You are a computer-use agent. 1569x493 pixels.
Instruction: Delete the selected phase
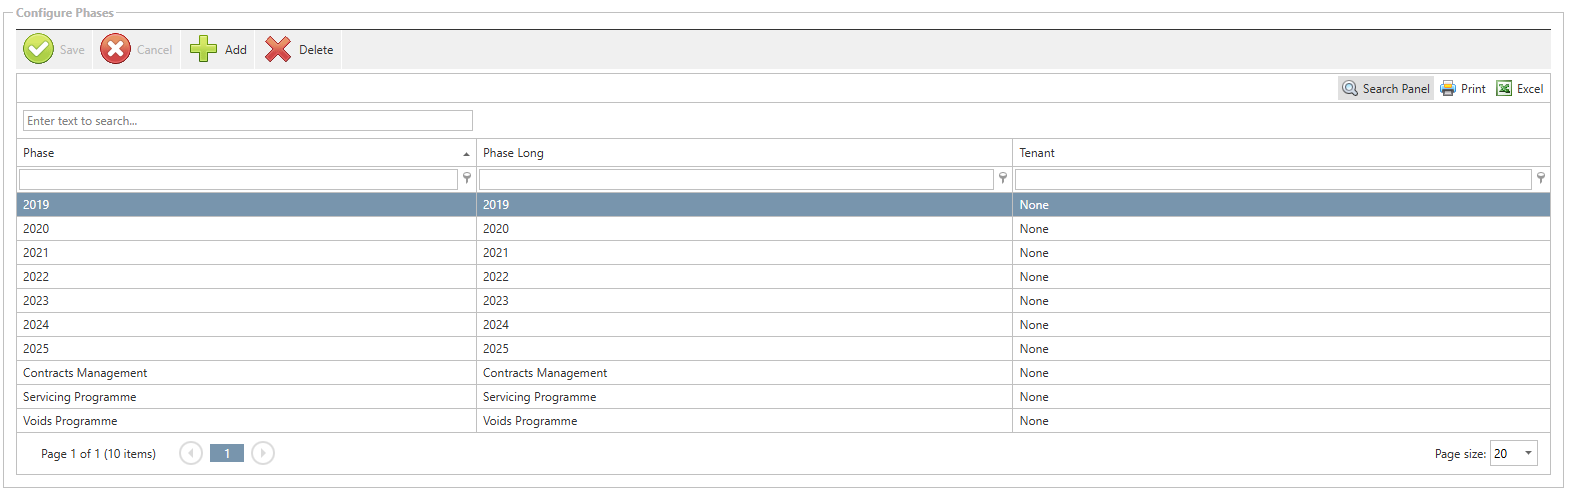[299, 49]
